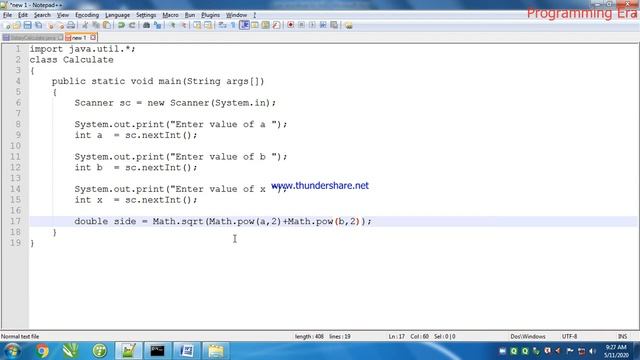Save the document with the Save icon
Viewport: 640px width, 360px height.
coord(27,25)
